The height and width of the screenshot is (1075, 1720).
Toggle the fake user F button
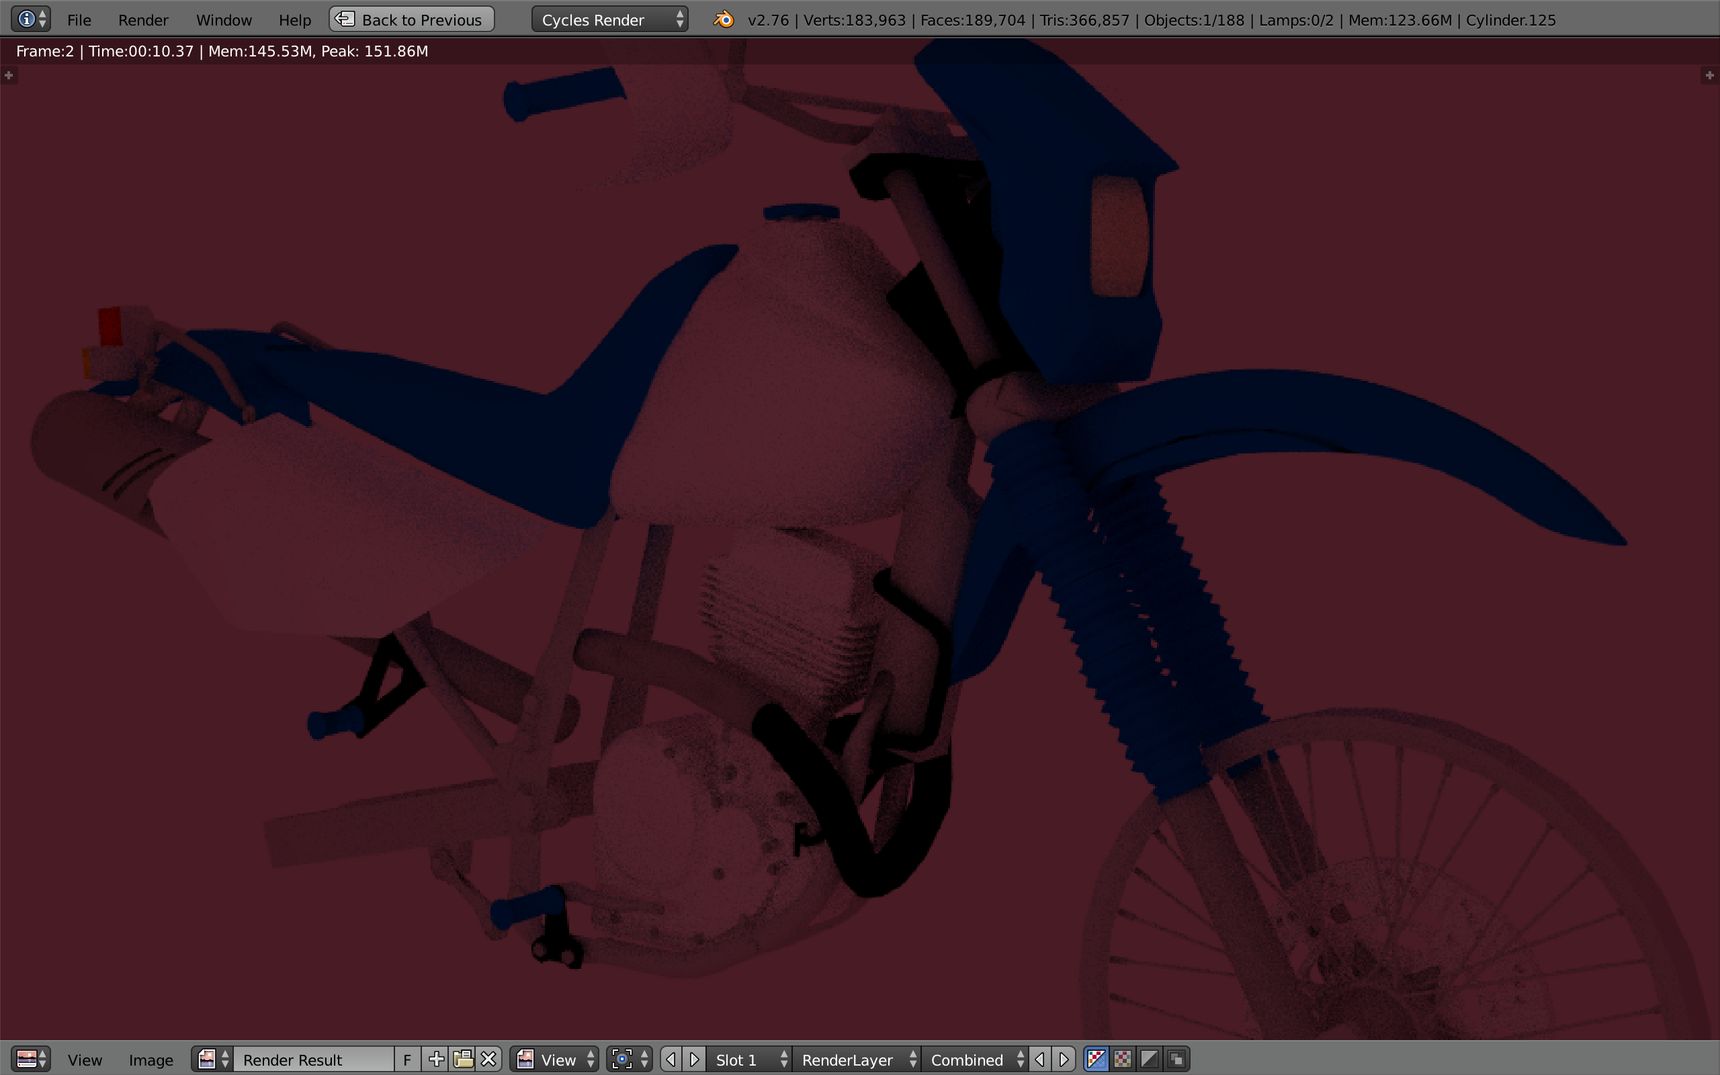point(407,1059)
